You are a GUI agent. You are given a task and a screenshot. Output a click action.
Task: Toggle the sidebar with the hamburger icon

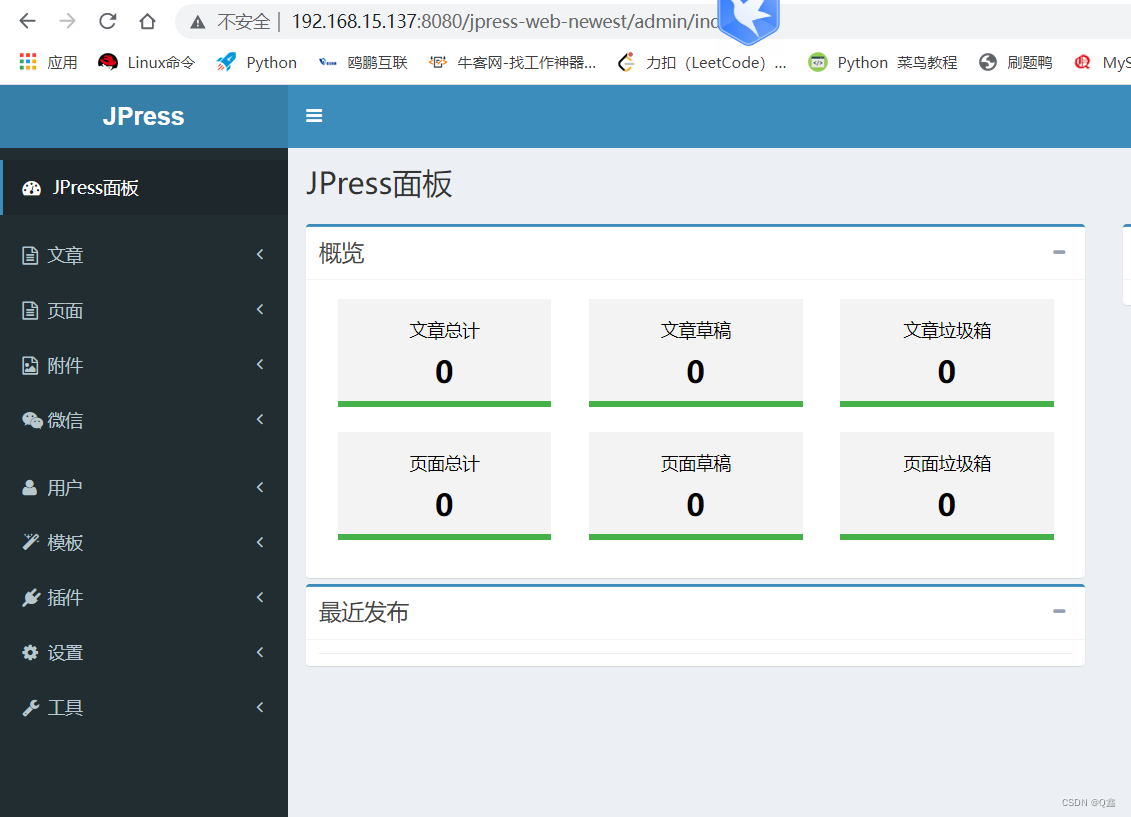314,116
